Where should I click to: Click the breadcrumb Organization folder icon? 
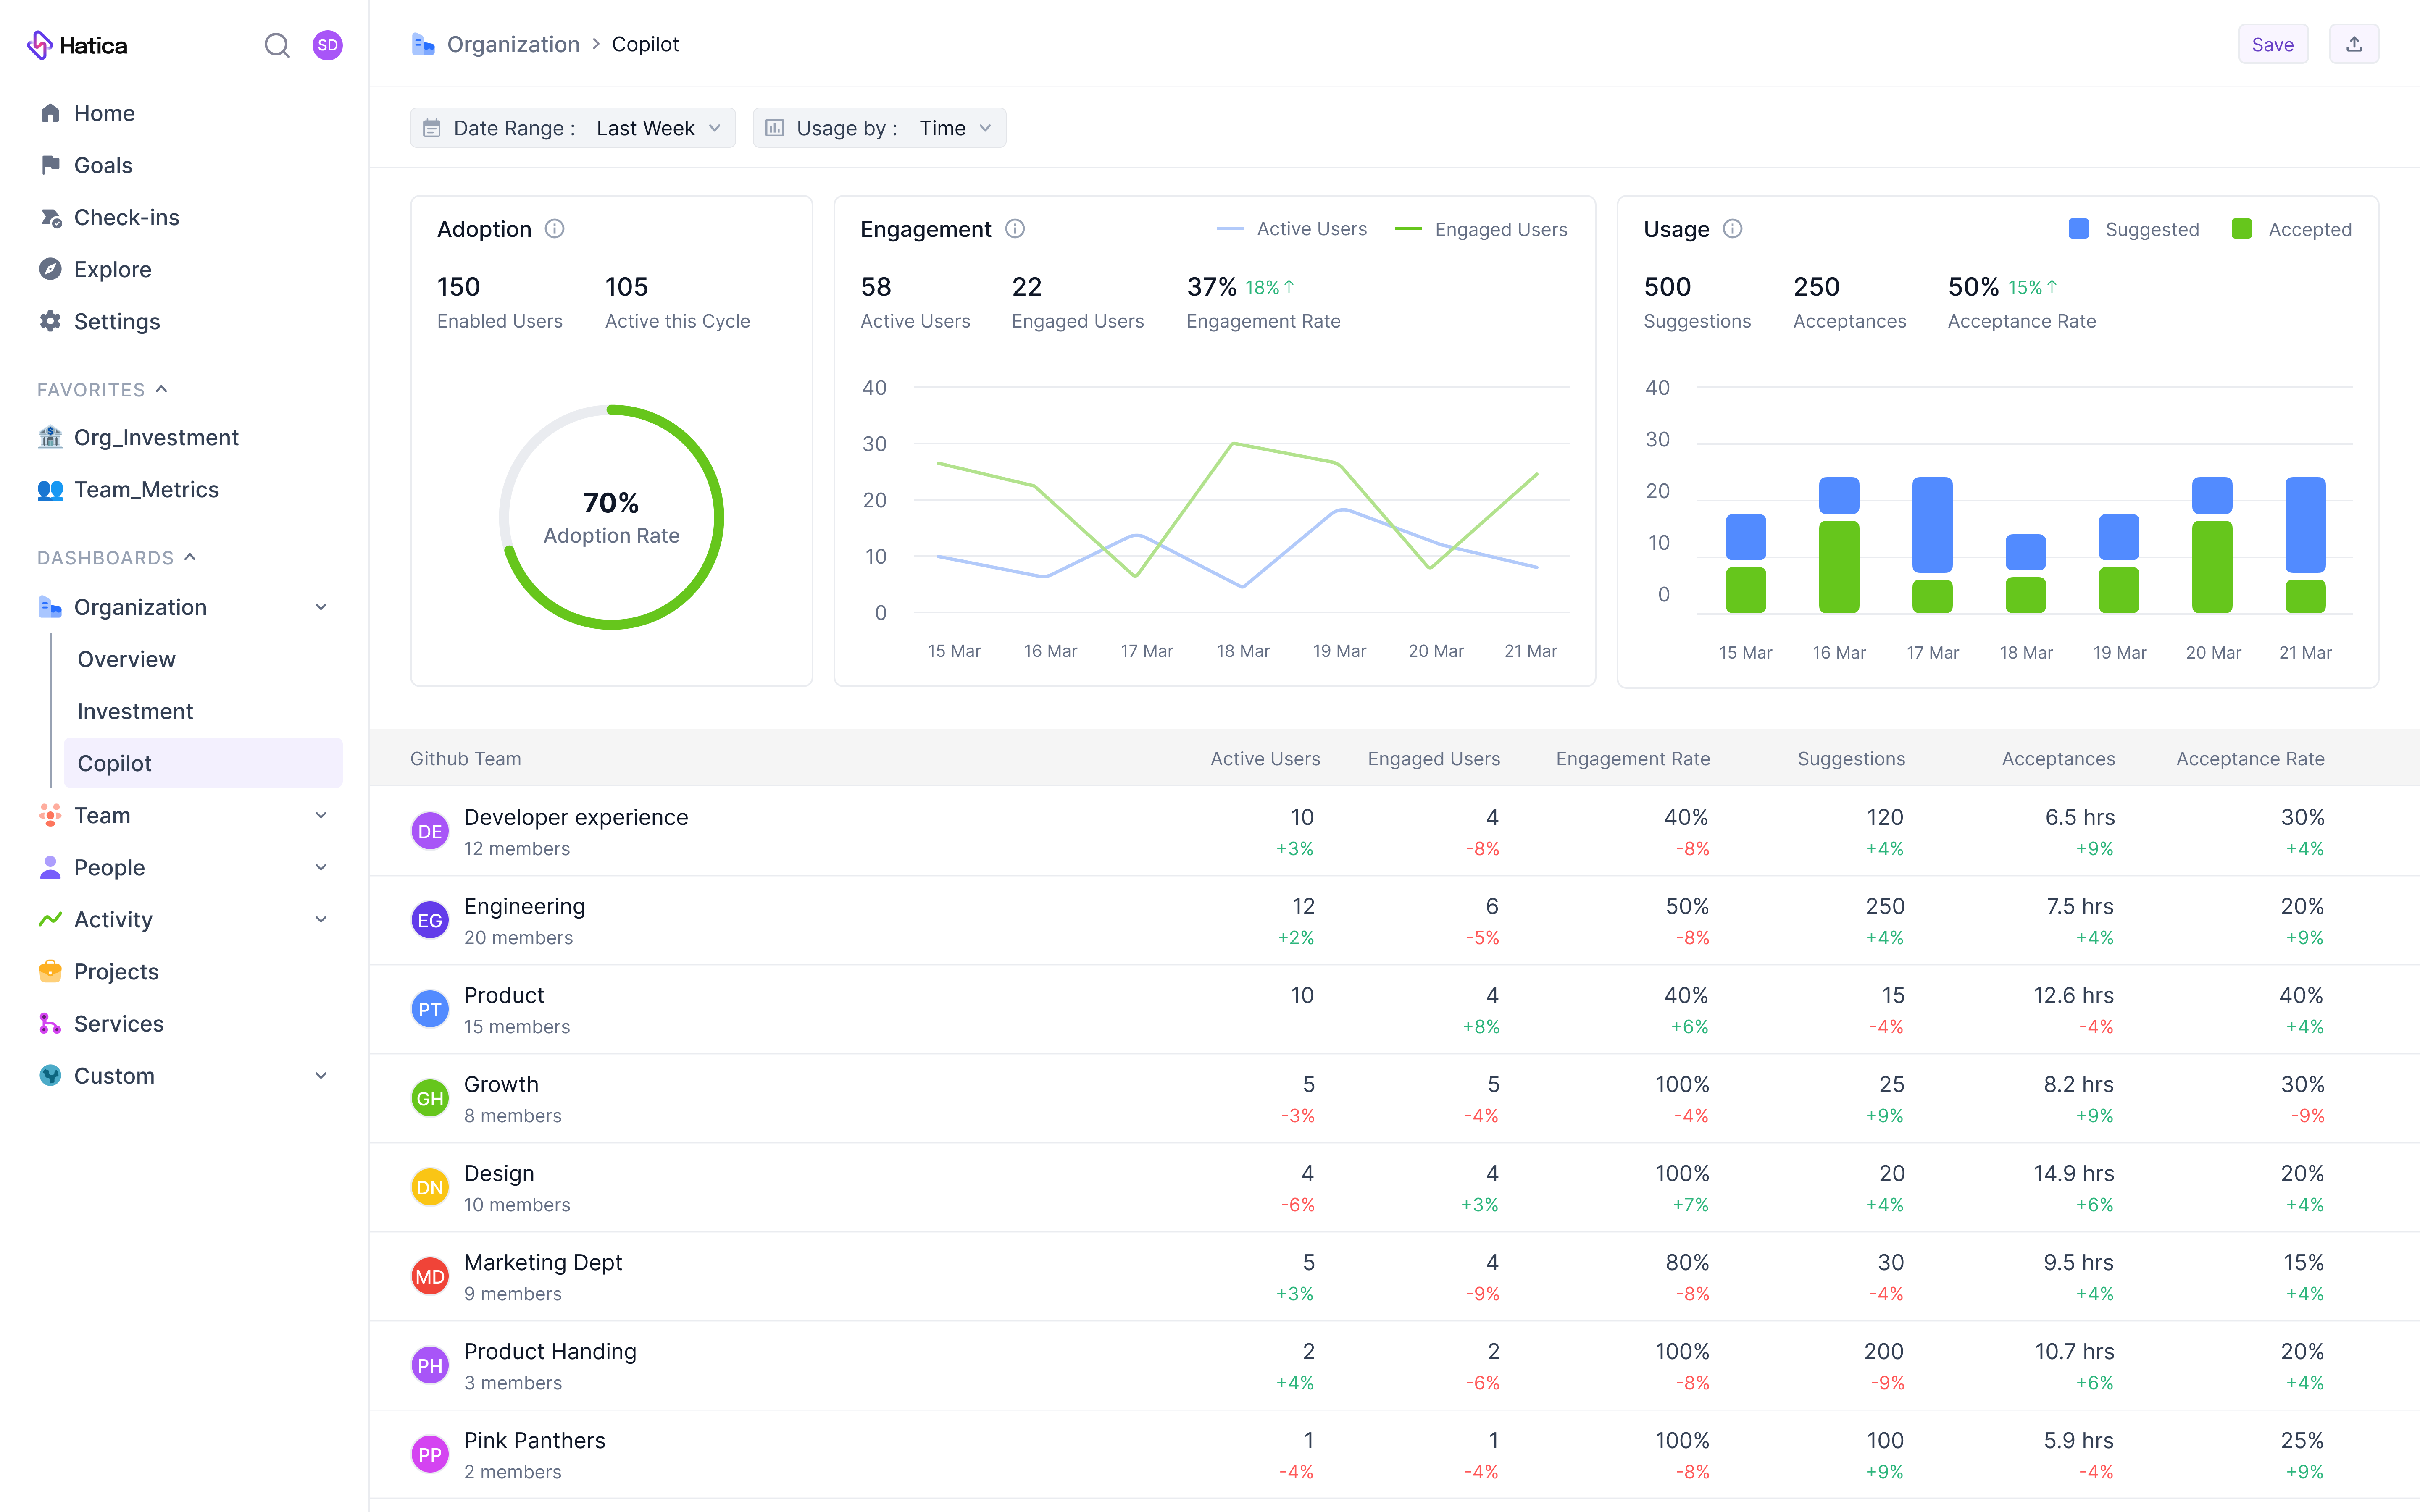click(x=423, y=44)
